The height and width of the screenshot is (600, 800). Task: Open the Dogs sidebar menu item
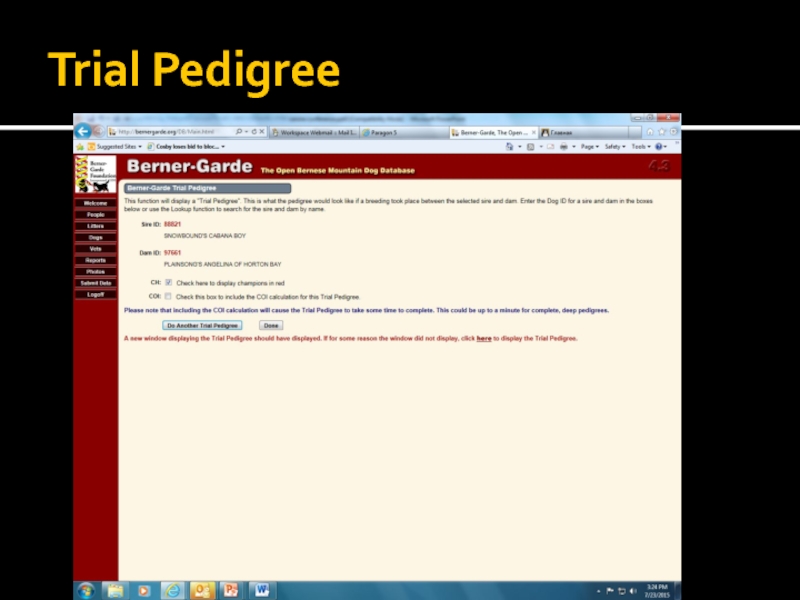(95, 238)
